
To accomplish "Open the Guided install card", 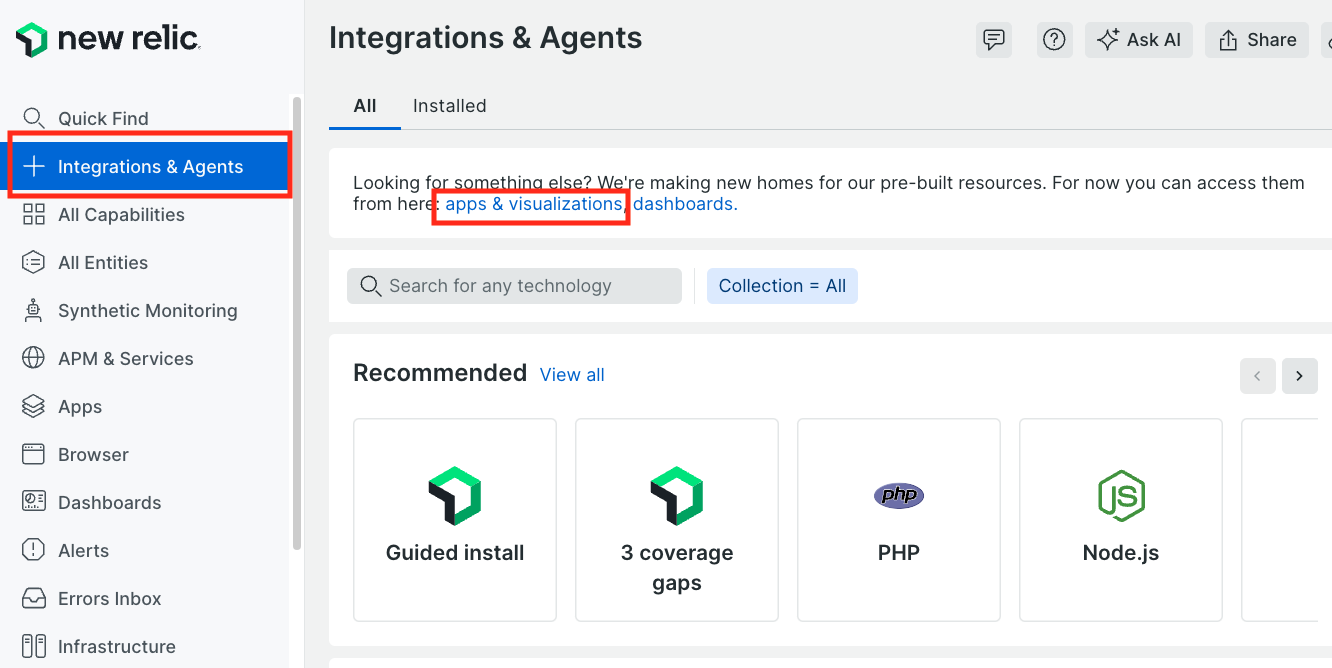I will coord(455,520).
